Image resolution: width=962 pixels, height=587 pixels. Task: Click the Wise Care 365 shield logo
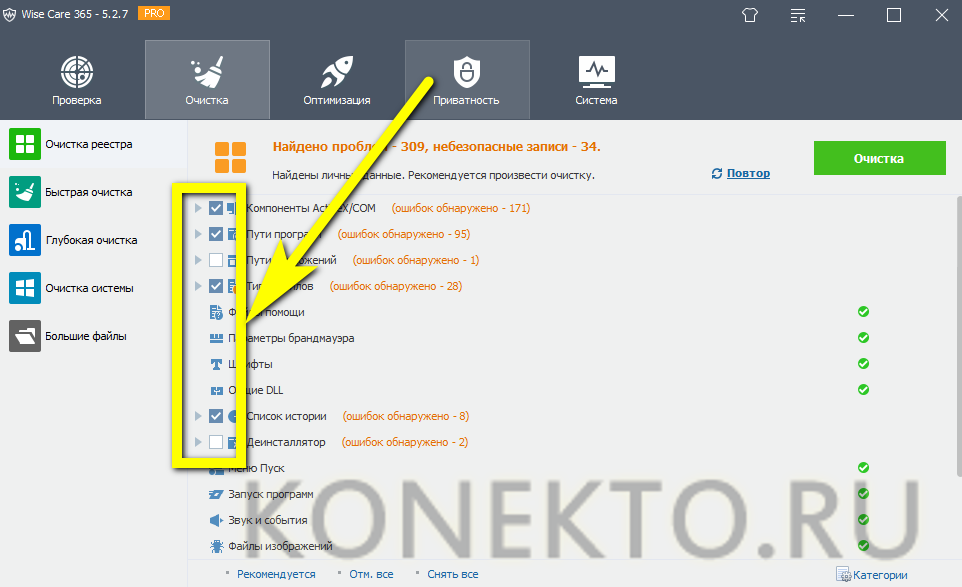pyautogui.click(x=9, y=14)
